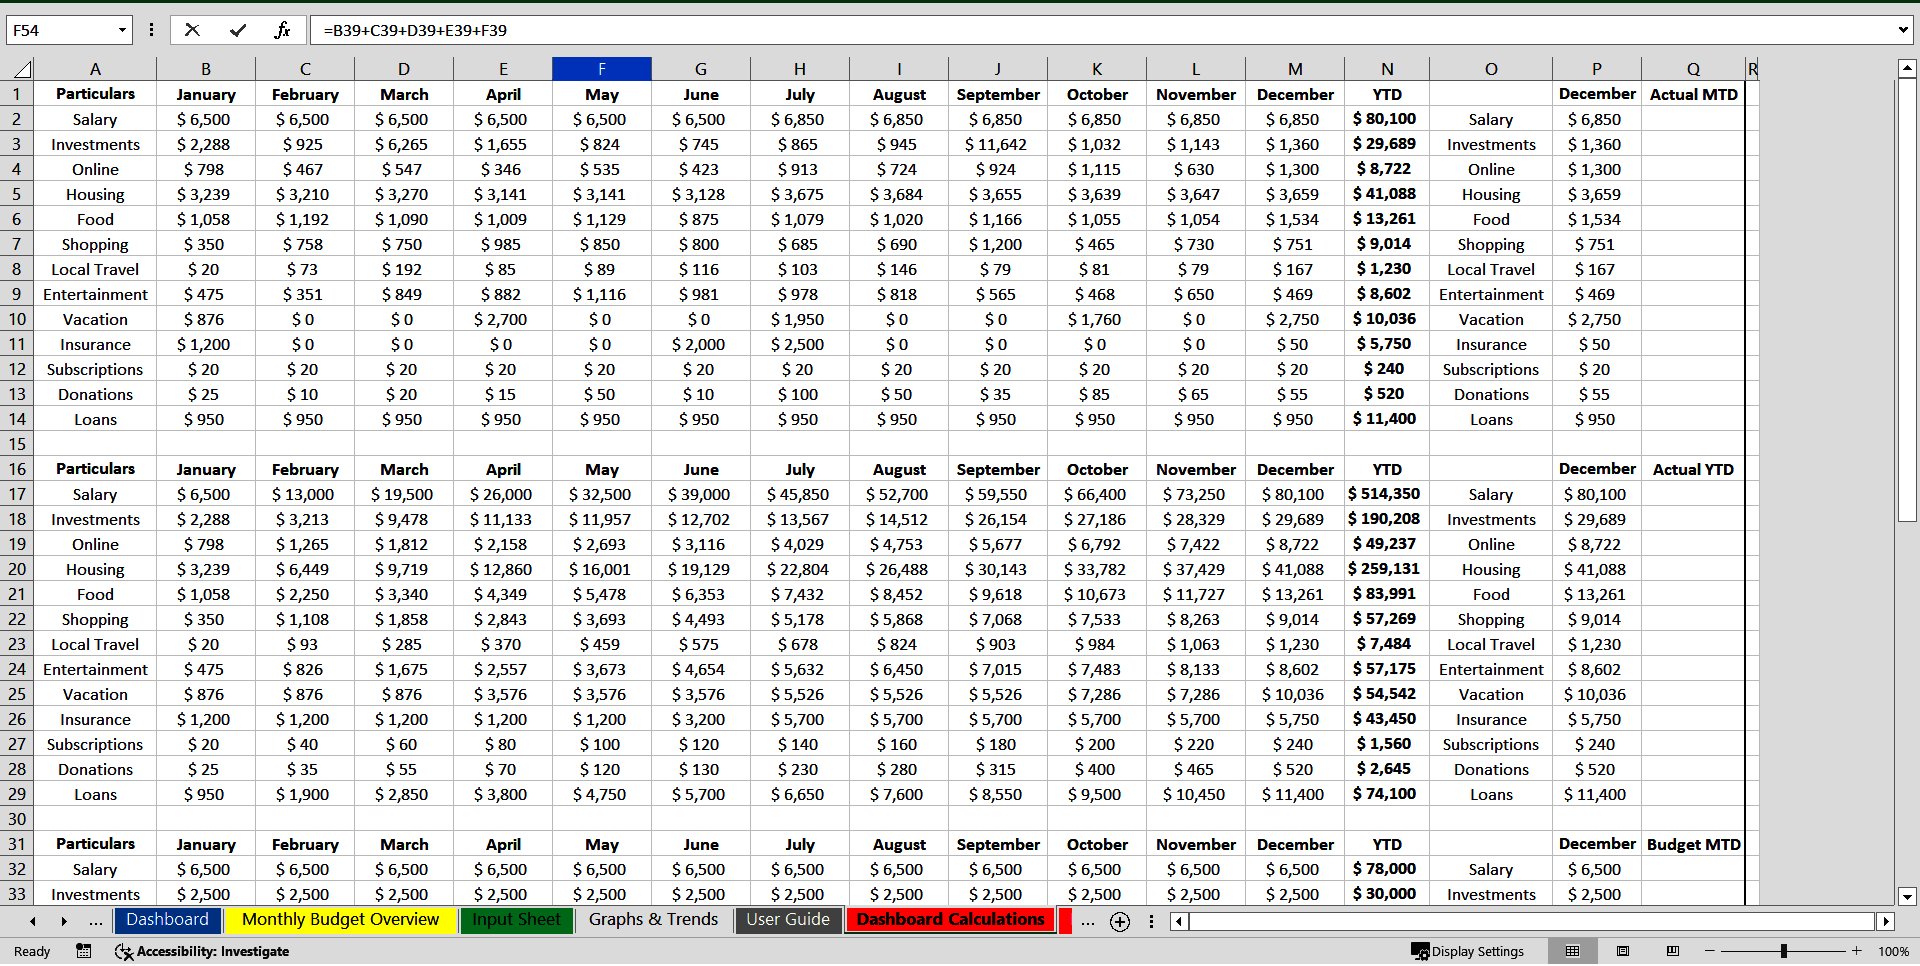Viewport: 1920px width, 966px height.
Task: Expand the formula bar
Action: (x=1902, y=30)
